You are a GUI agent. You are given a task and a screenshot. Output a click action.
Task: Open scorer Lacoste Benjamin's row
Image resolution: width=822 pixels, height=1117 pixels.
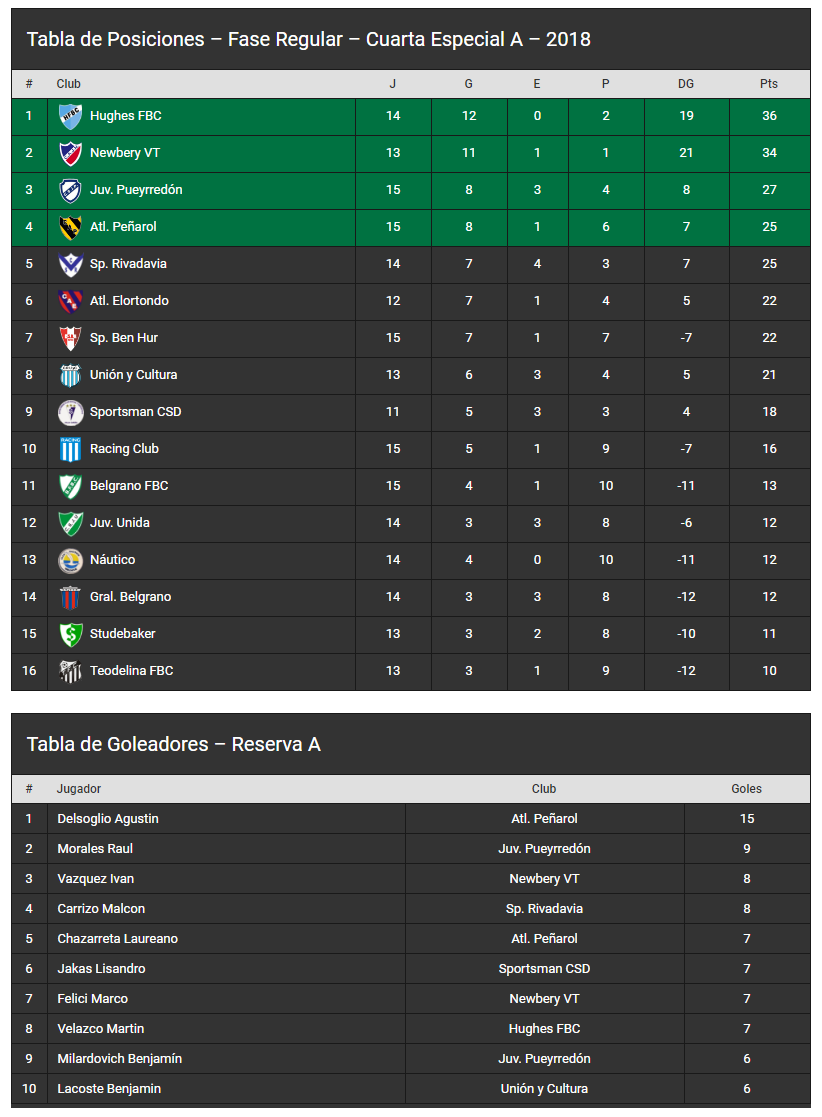point(411,1089)
